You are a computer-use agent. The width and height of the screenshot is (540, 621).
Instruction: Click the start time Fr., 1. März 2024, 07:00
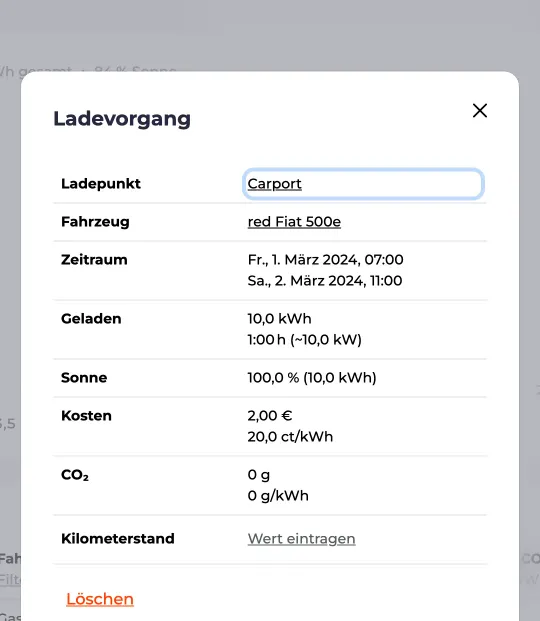325,260
